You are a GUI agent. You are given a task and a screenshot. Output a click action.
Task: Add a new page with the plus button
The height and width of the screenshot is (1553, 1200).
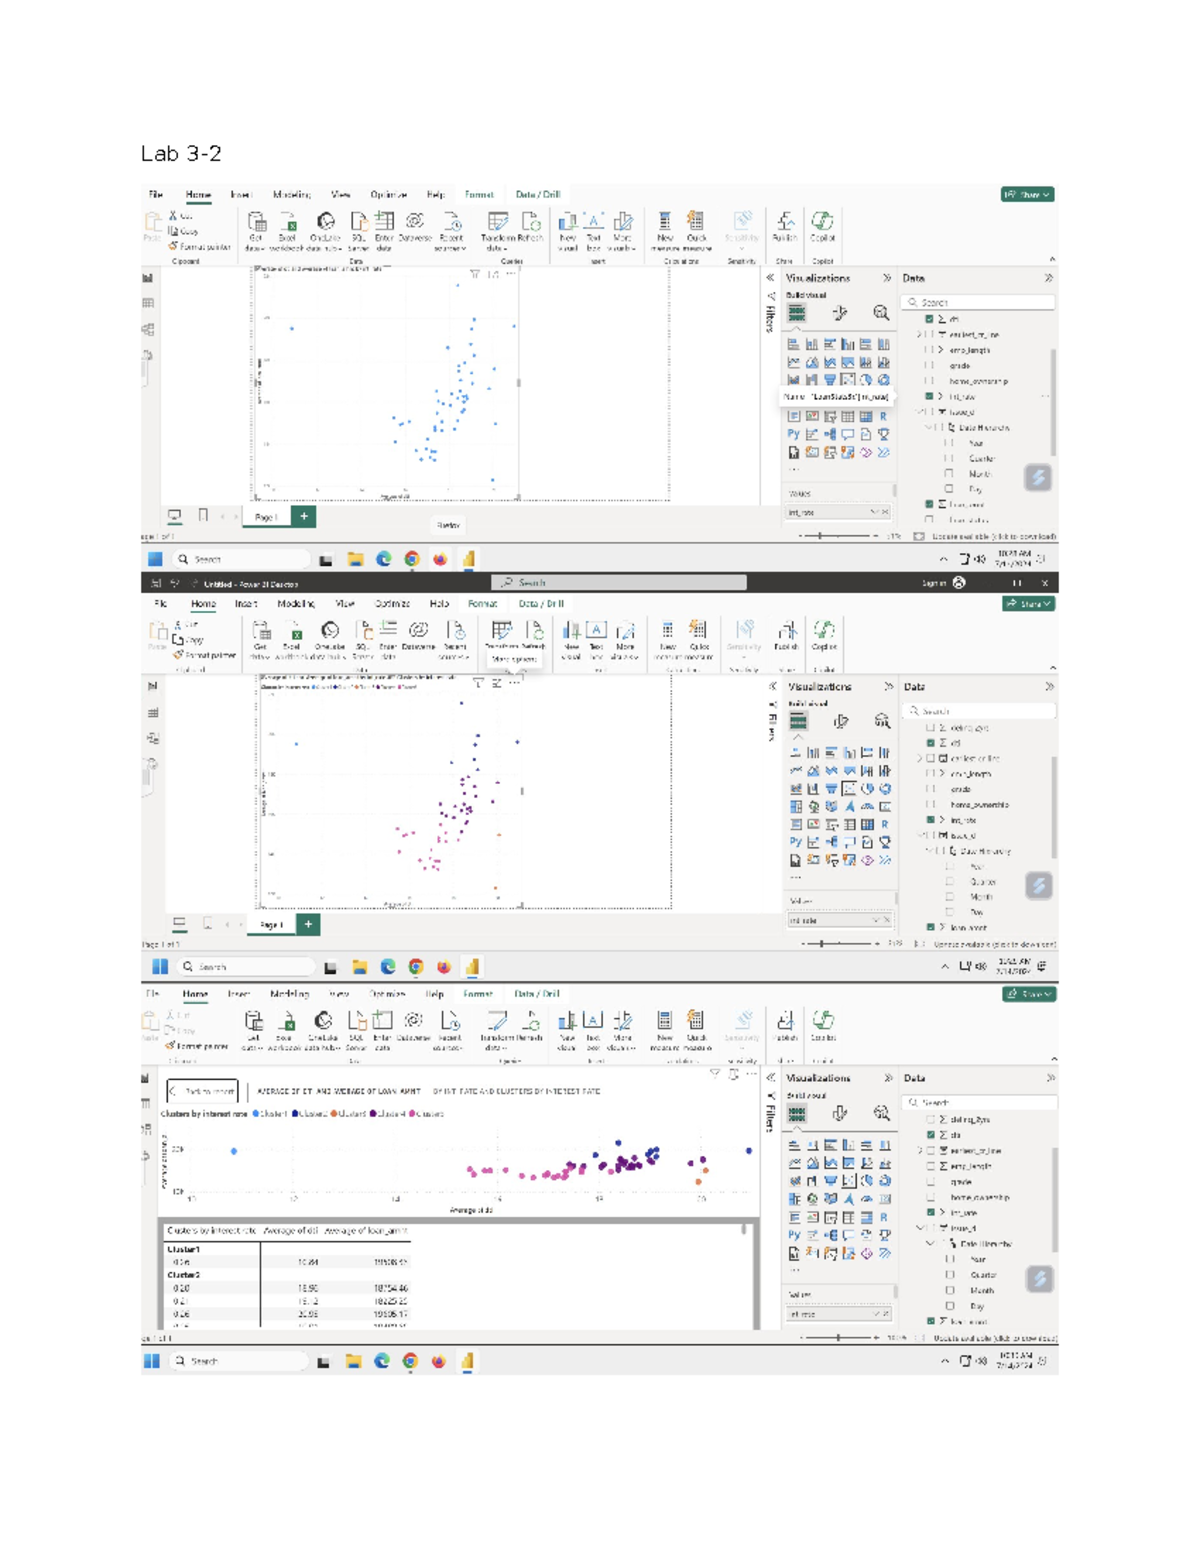coord(302,515)
